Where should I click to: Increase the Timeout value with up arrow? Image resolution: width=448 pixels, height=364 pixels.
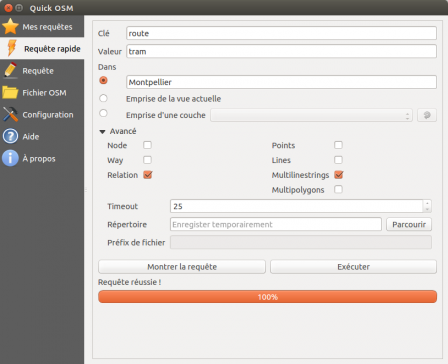[427, 203]
